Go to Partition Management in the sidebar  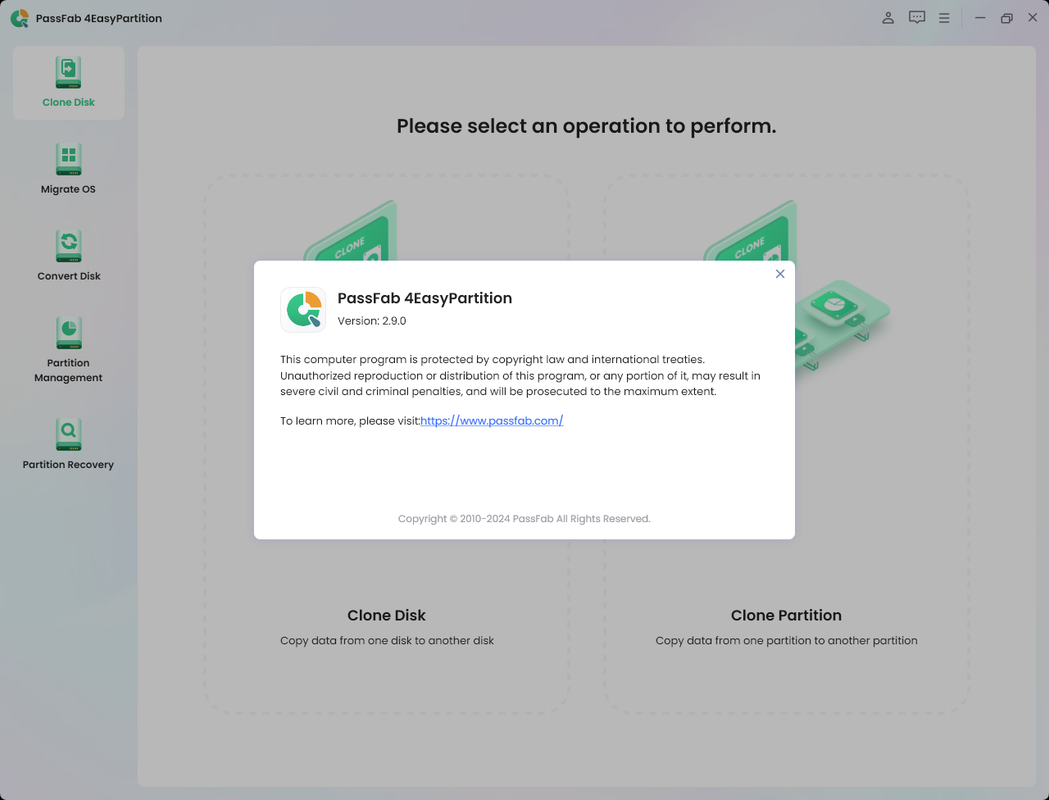tap(68, 350)
